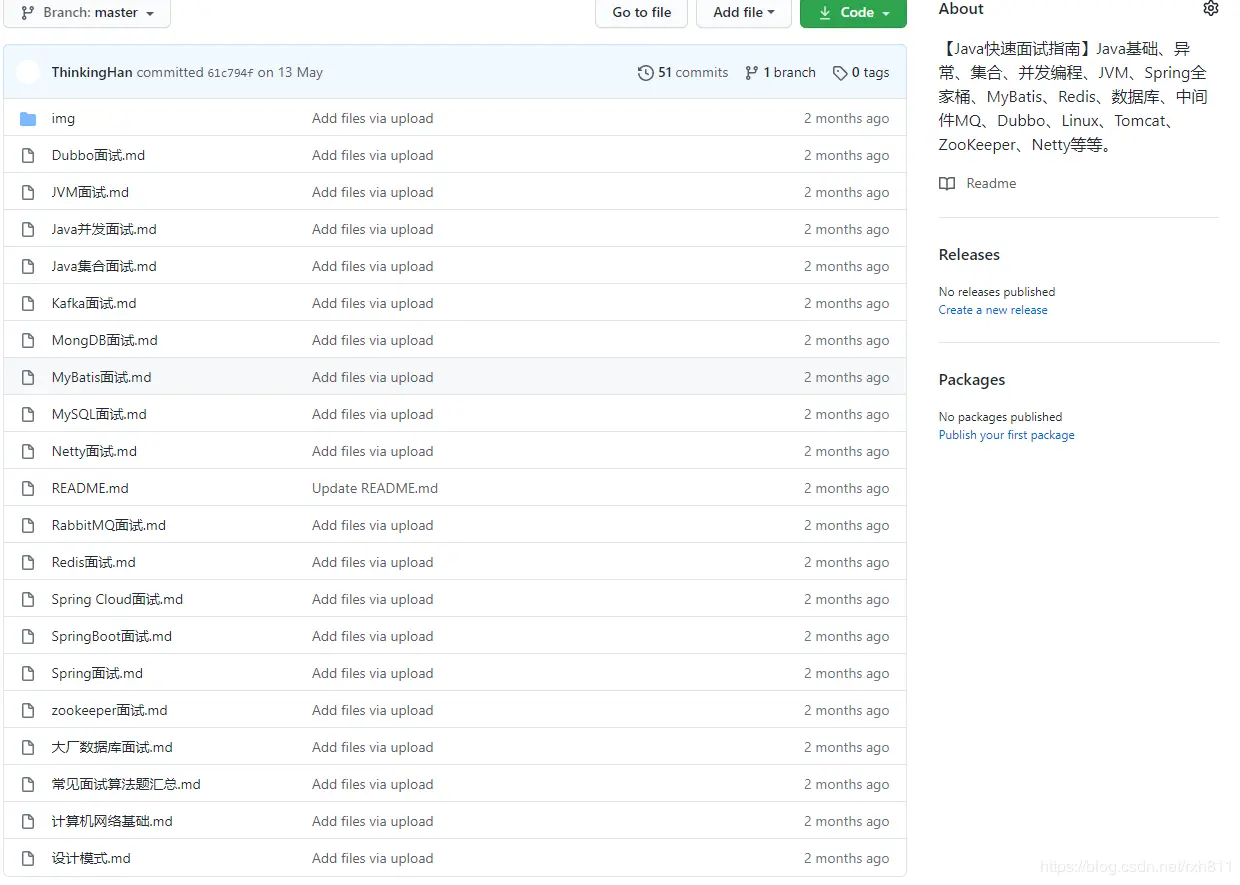Screen dimensions: 1240x885
Task: Open 设计模式.md file
Action: pos(91,858)
